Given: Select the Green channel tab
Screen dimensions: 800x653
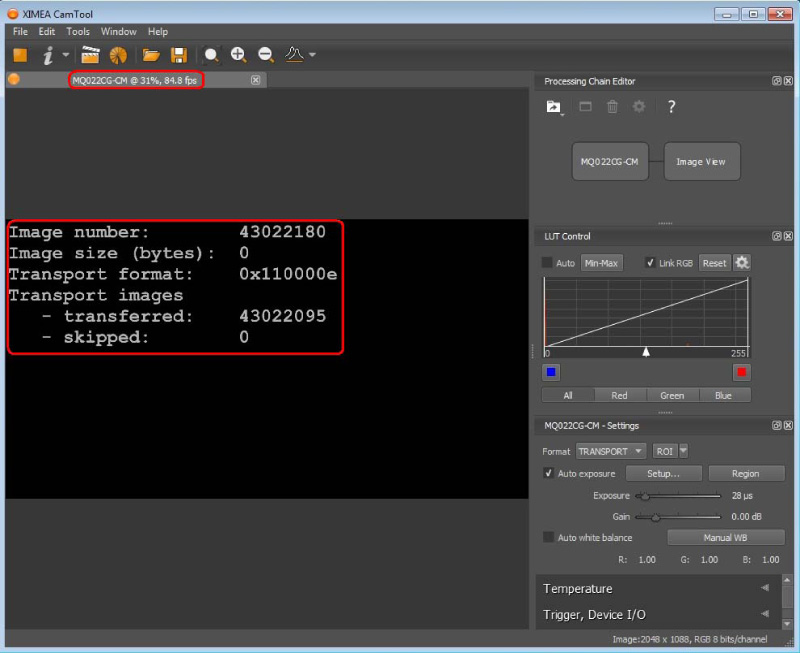Looking at the screenshot, I should click(x=672, y=395).
